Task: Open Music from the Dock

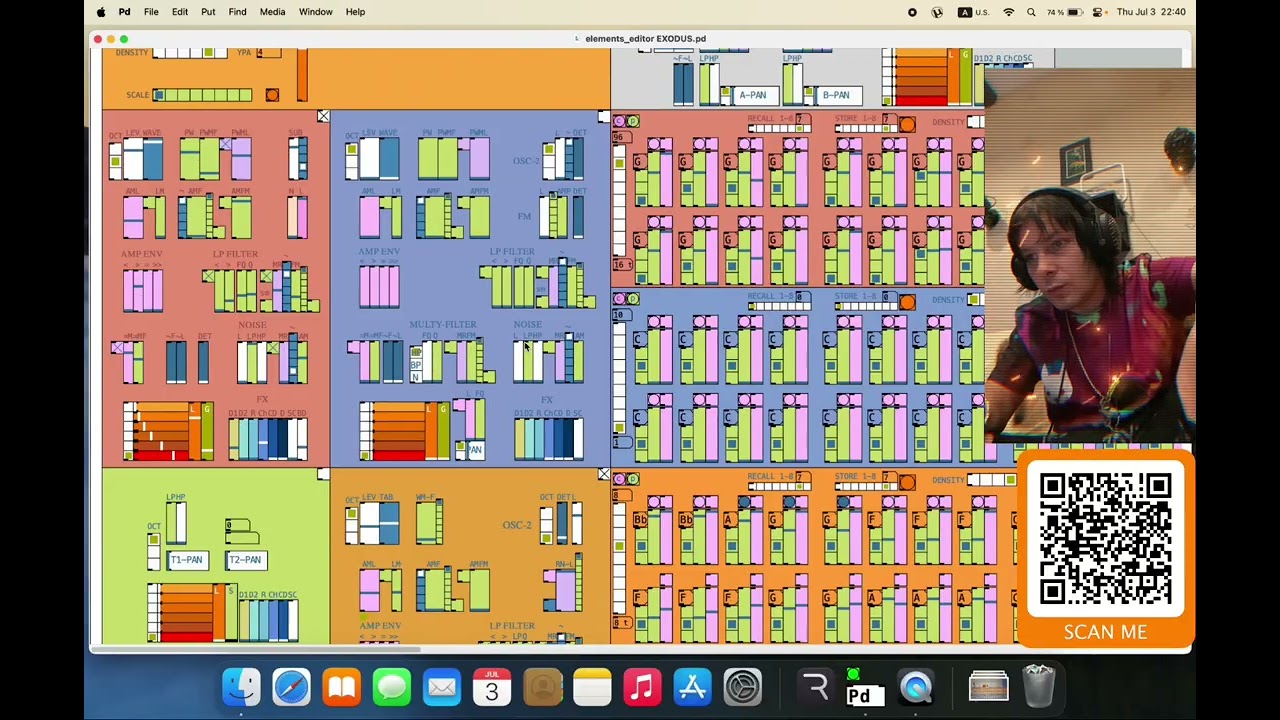Action: click(642, 687)
